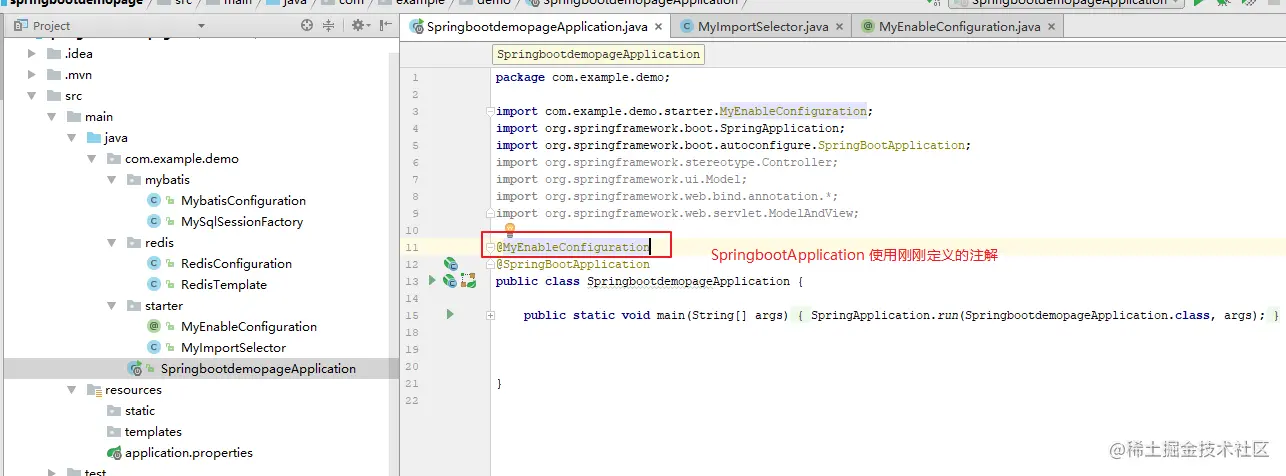The image size is (1286, 476).
Task: Select RedisConfiguration class in tree
Action: pos(236,264)
